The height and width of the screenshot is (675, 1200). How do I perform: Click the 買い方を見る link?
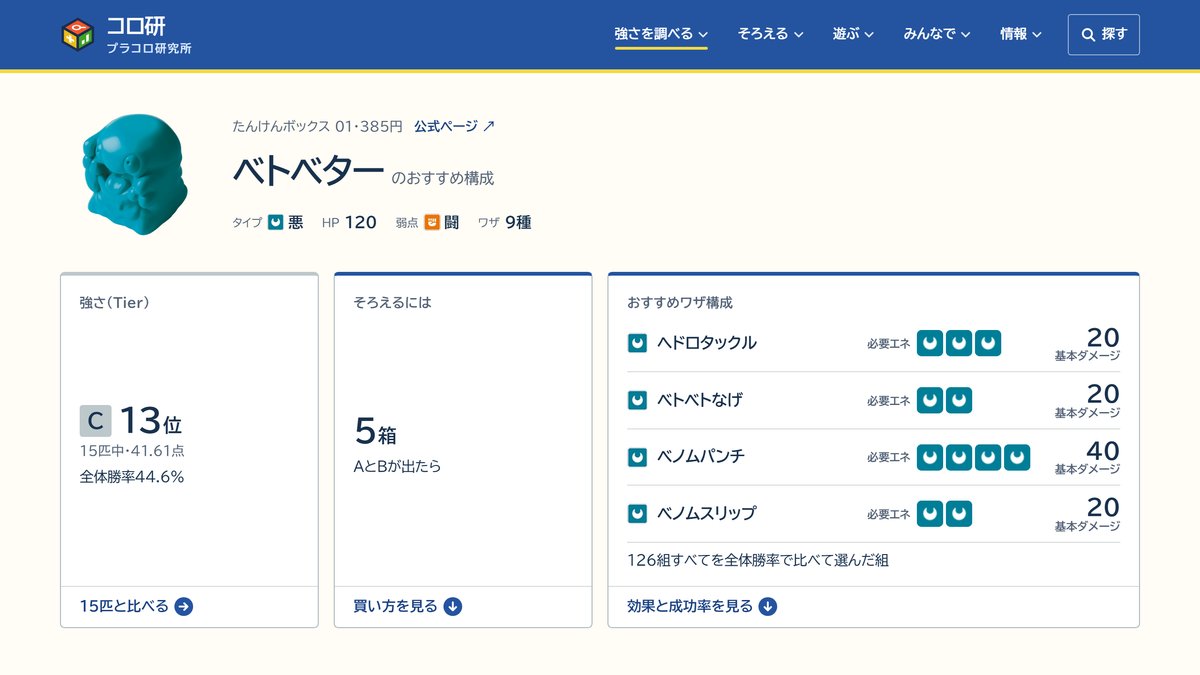click(x=407, y=606)
